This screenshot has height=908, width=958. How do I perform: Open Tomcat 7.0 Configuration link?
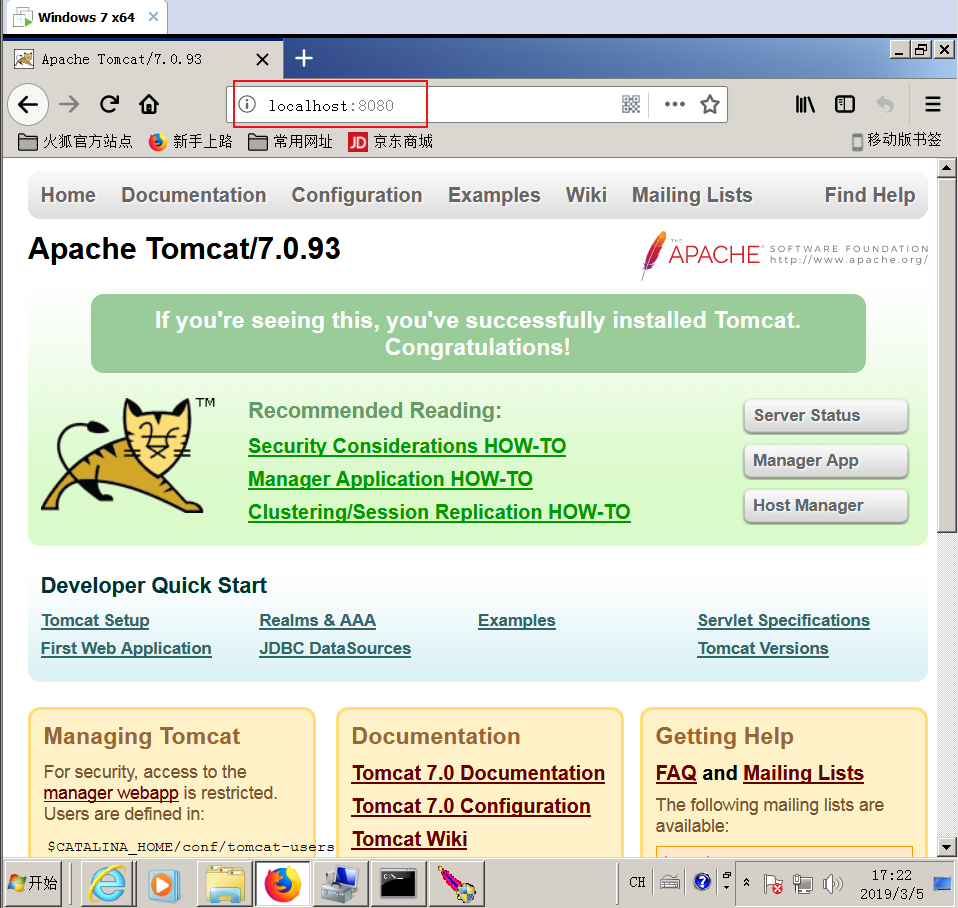point(471,806)
